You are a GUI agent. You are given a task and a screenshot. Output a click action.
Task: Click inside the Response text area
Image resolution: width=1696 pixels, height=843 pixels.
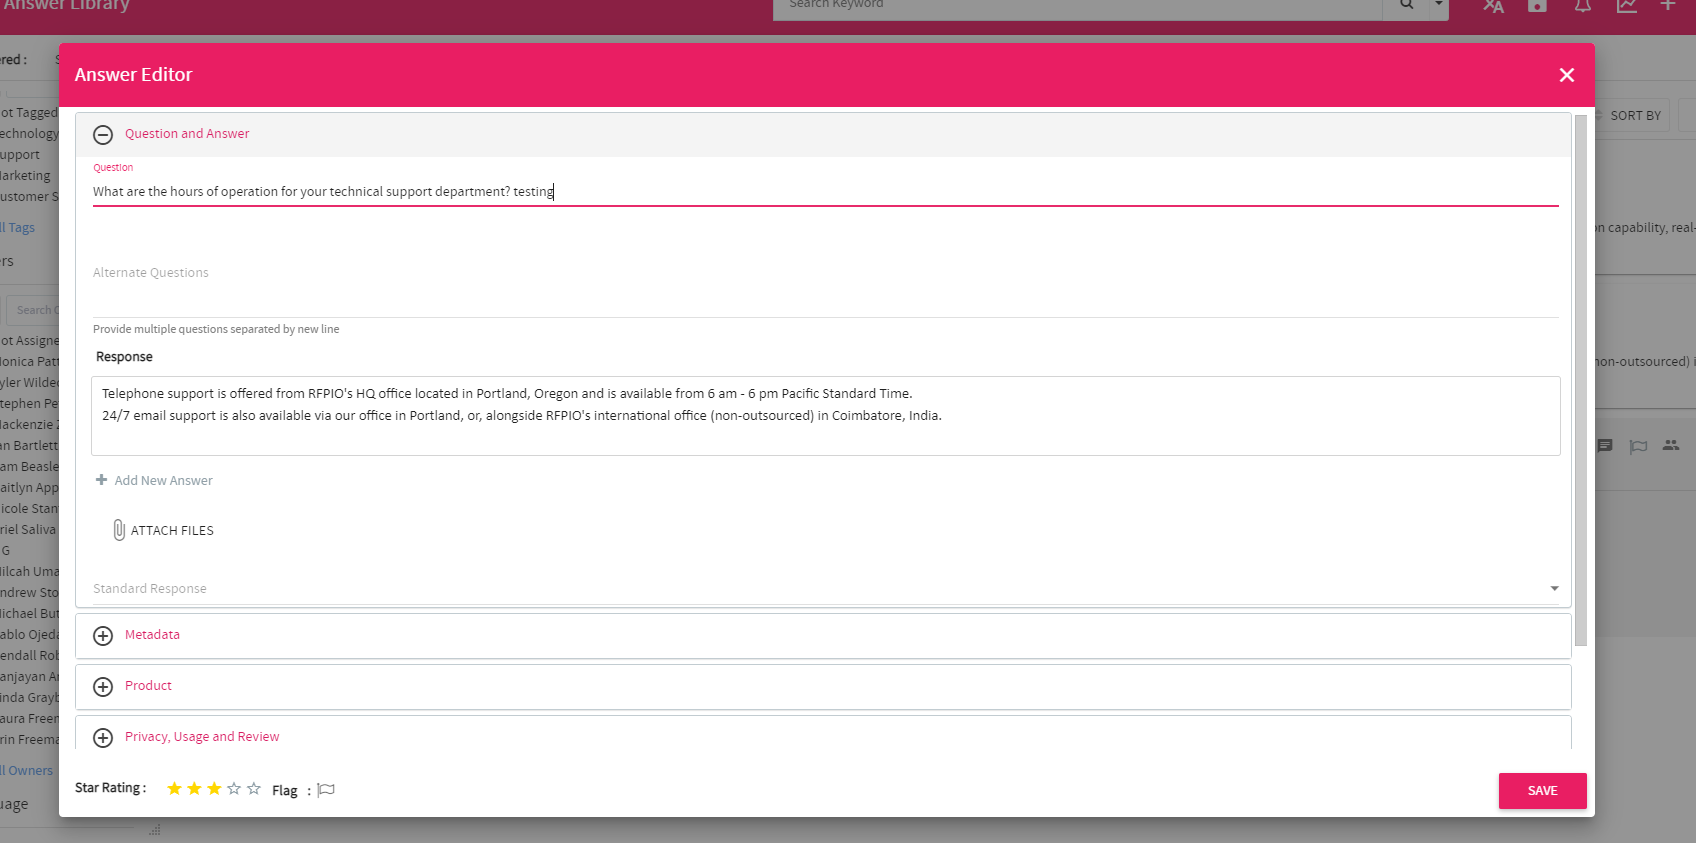click(x=826, y=416)
